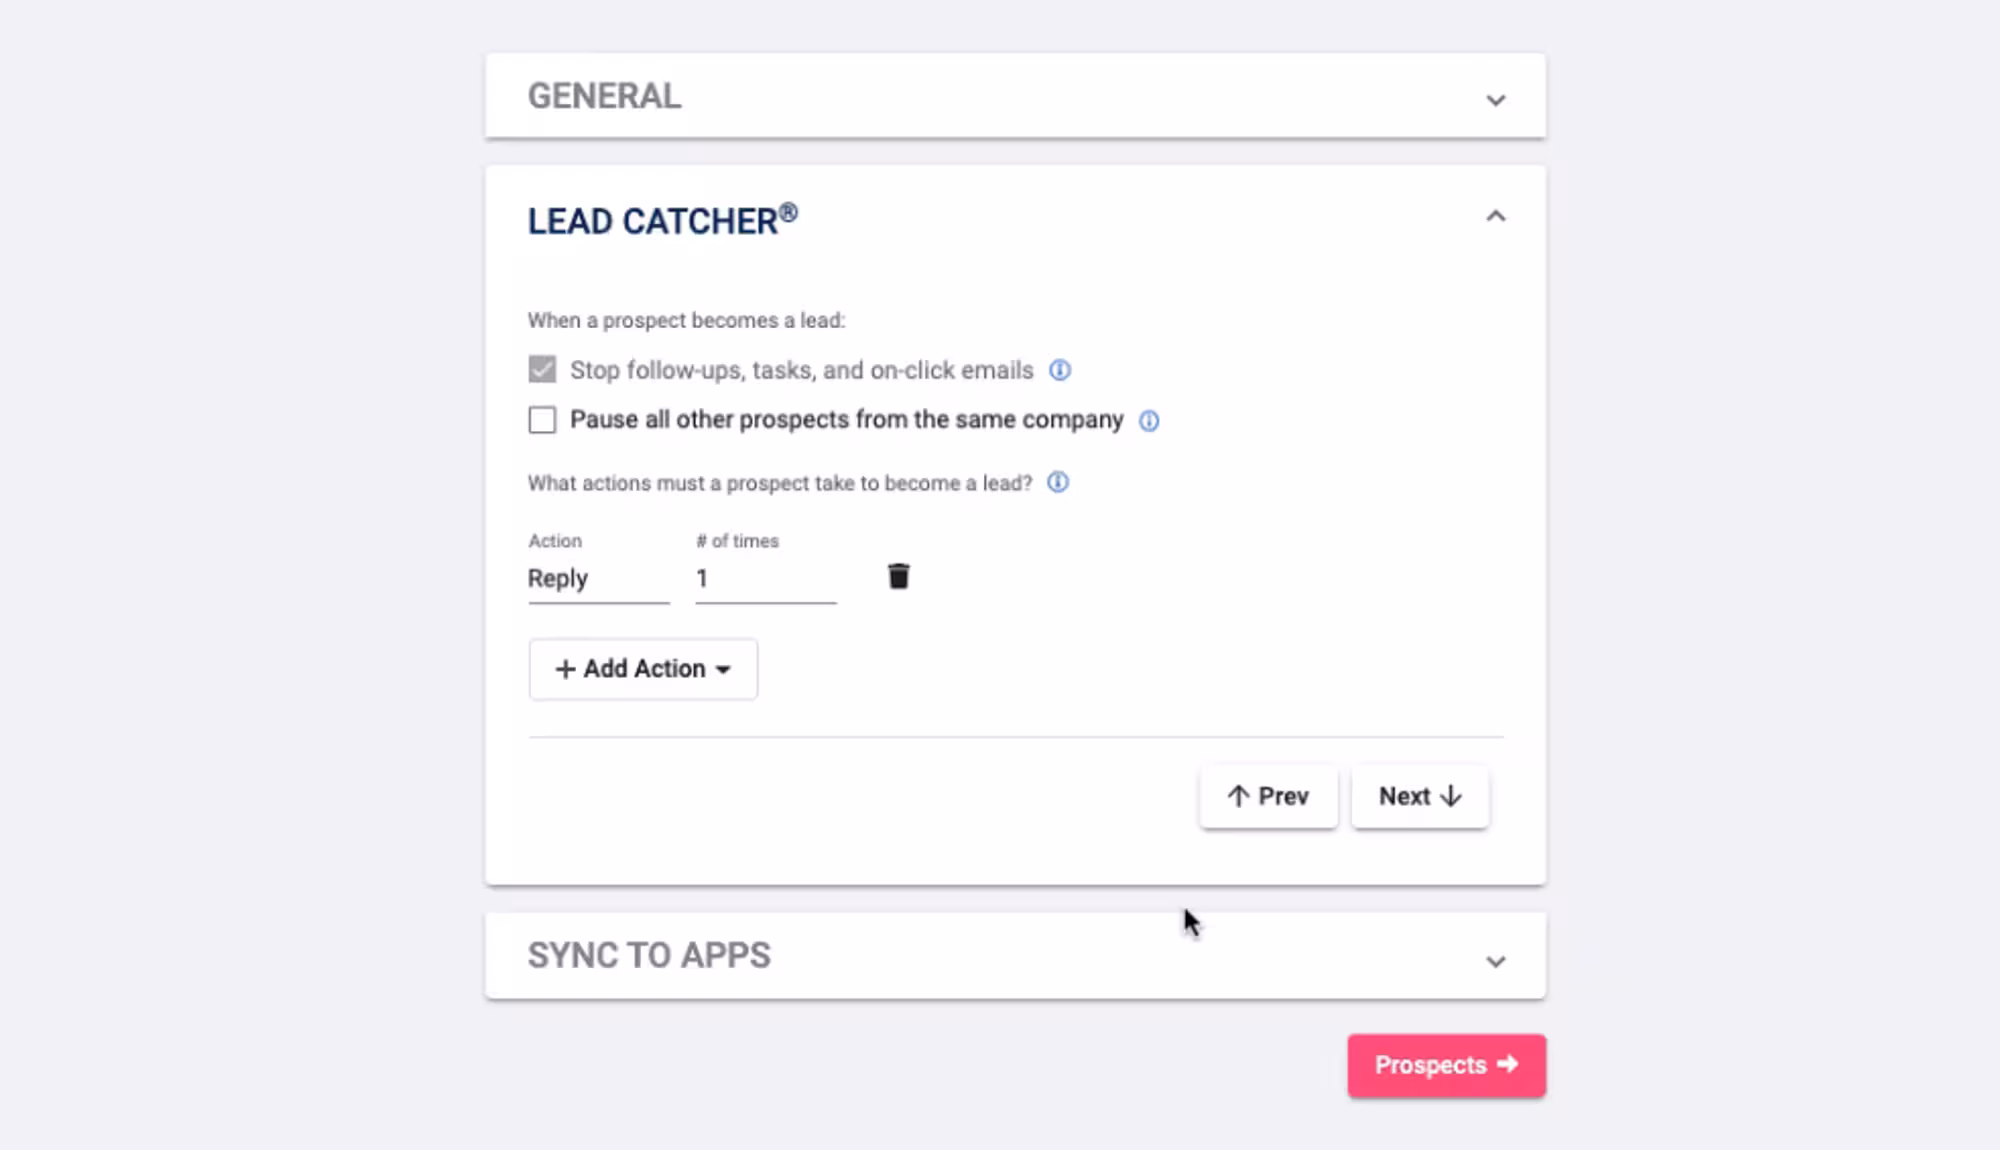Click the SYNC TO APPS heading
Image resolution: width=2000 pixels, height=1150 pixels.
coord(649,955)
